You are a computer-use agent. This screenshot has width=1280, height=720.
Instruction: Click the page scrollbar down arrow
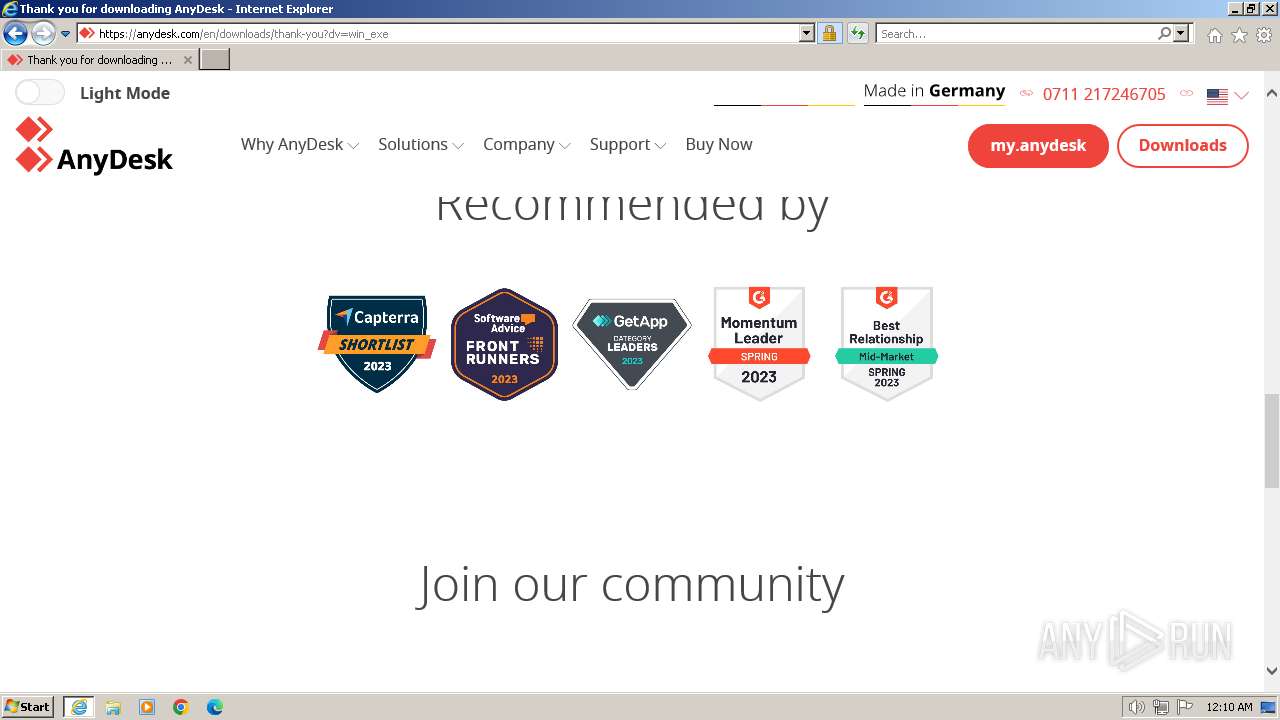coord(1272,671)
